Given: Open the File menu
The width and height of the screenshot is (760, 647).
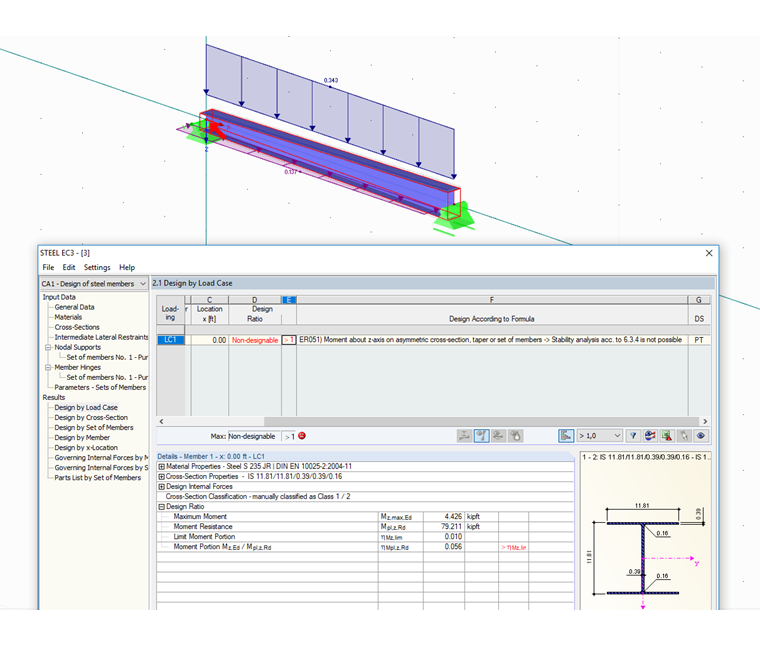Looking at the screenshot, I should coord(48,267).
